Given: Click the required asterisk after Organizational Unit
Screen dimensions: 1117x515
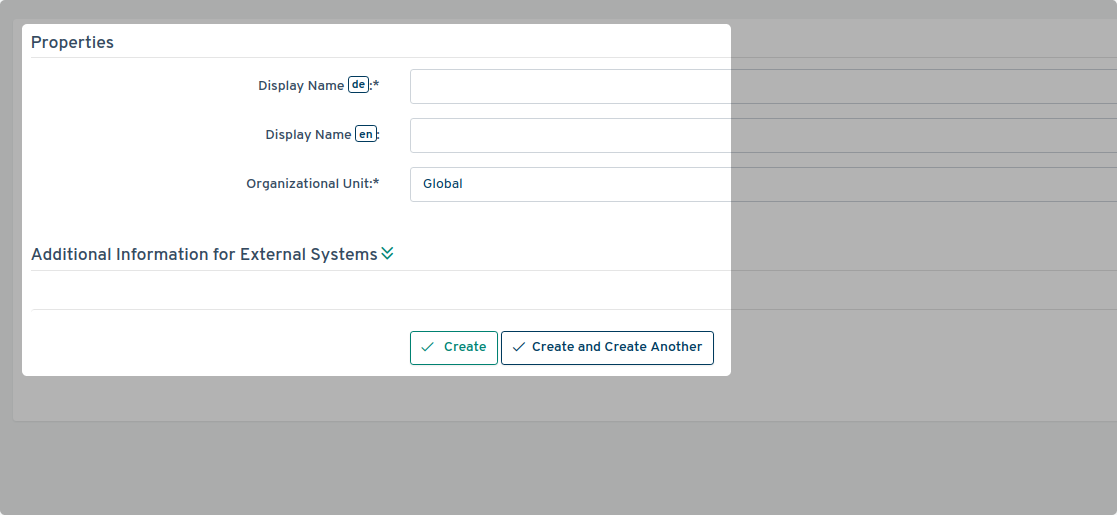Looking at the screenshot, I should click(x=376, y=184).
